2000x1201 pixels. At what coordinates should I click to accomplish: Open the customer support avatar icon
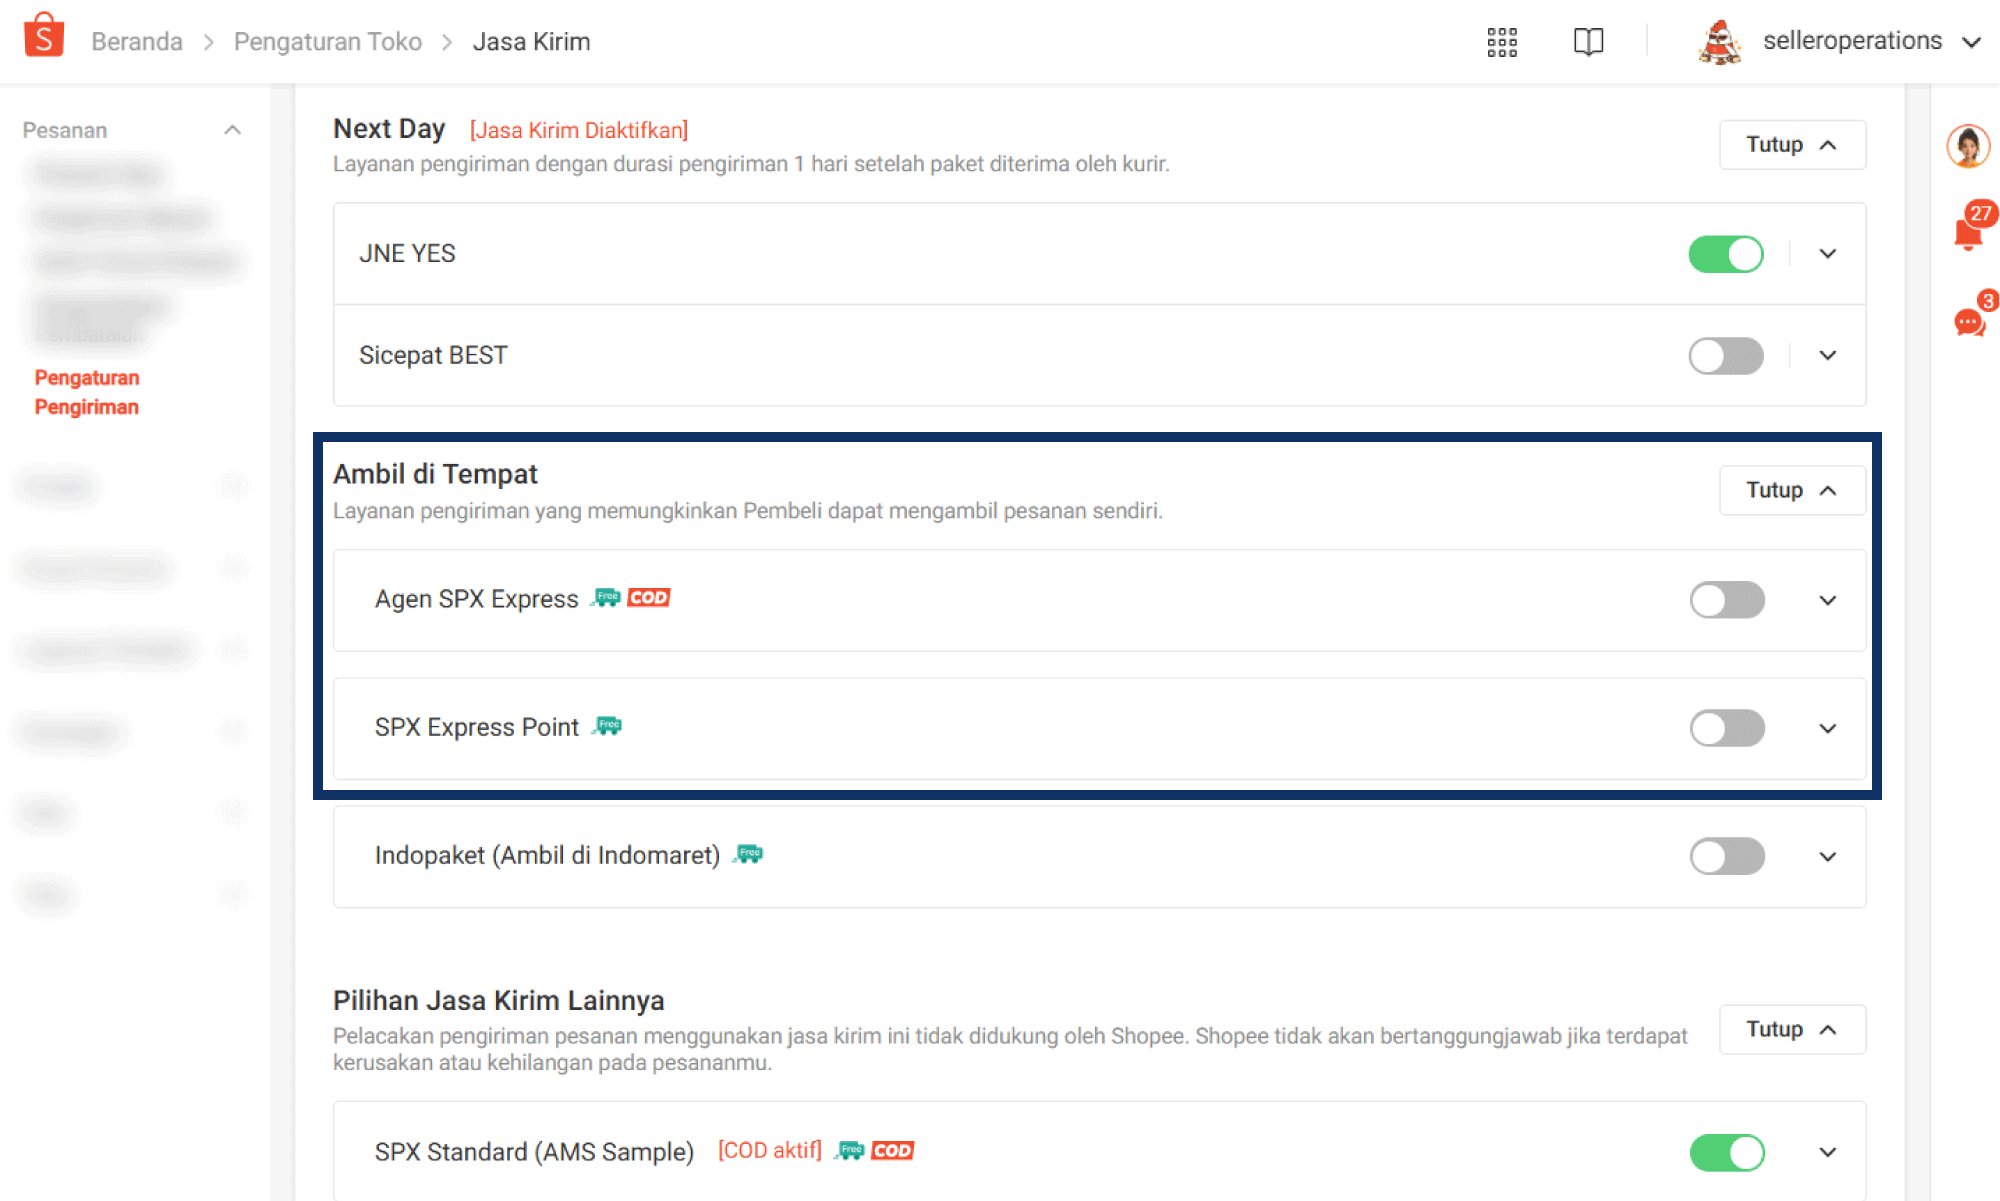1968,146
